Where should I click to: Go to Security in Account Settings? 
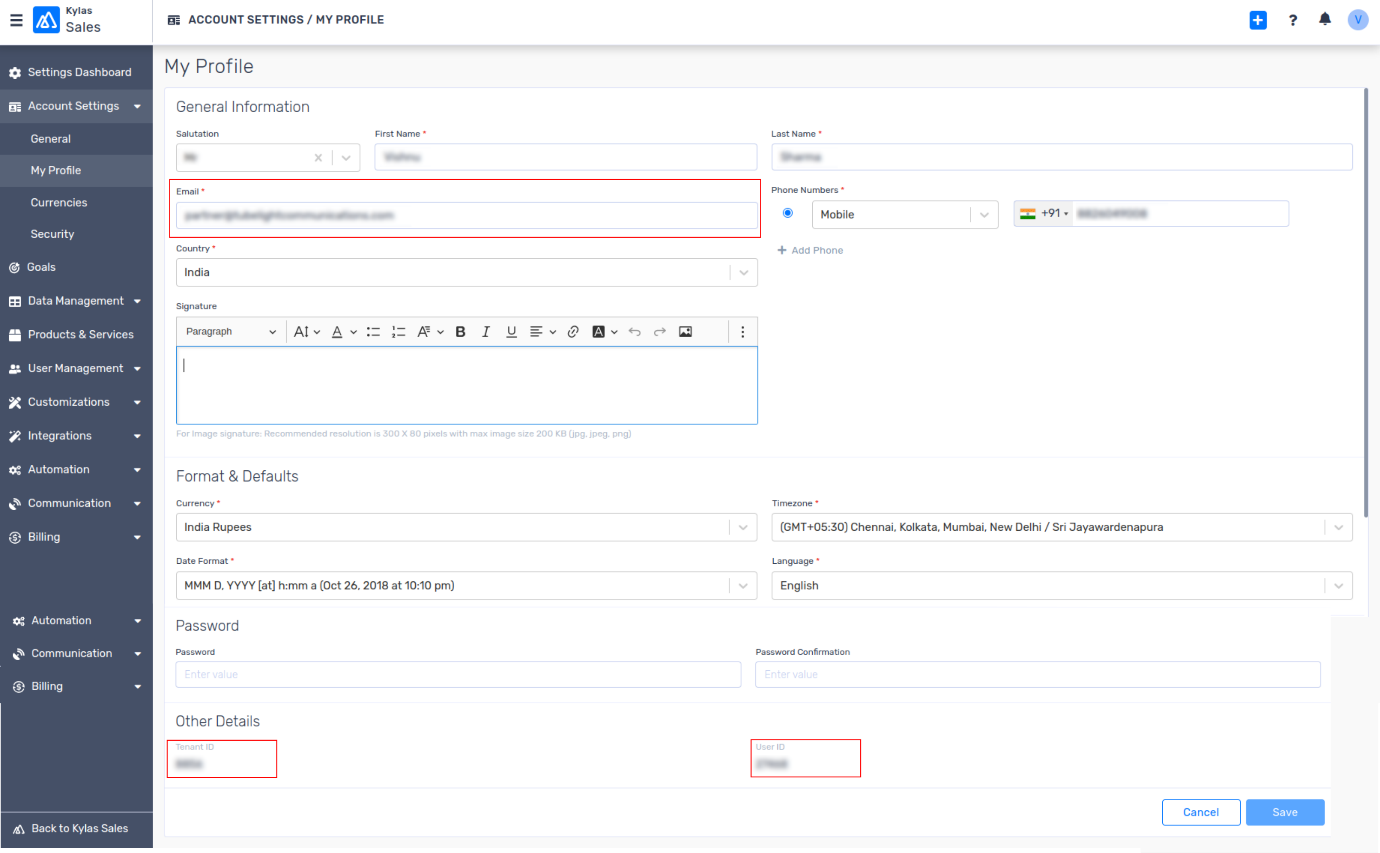[x=52, y=234]
